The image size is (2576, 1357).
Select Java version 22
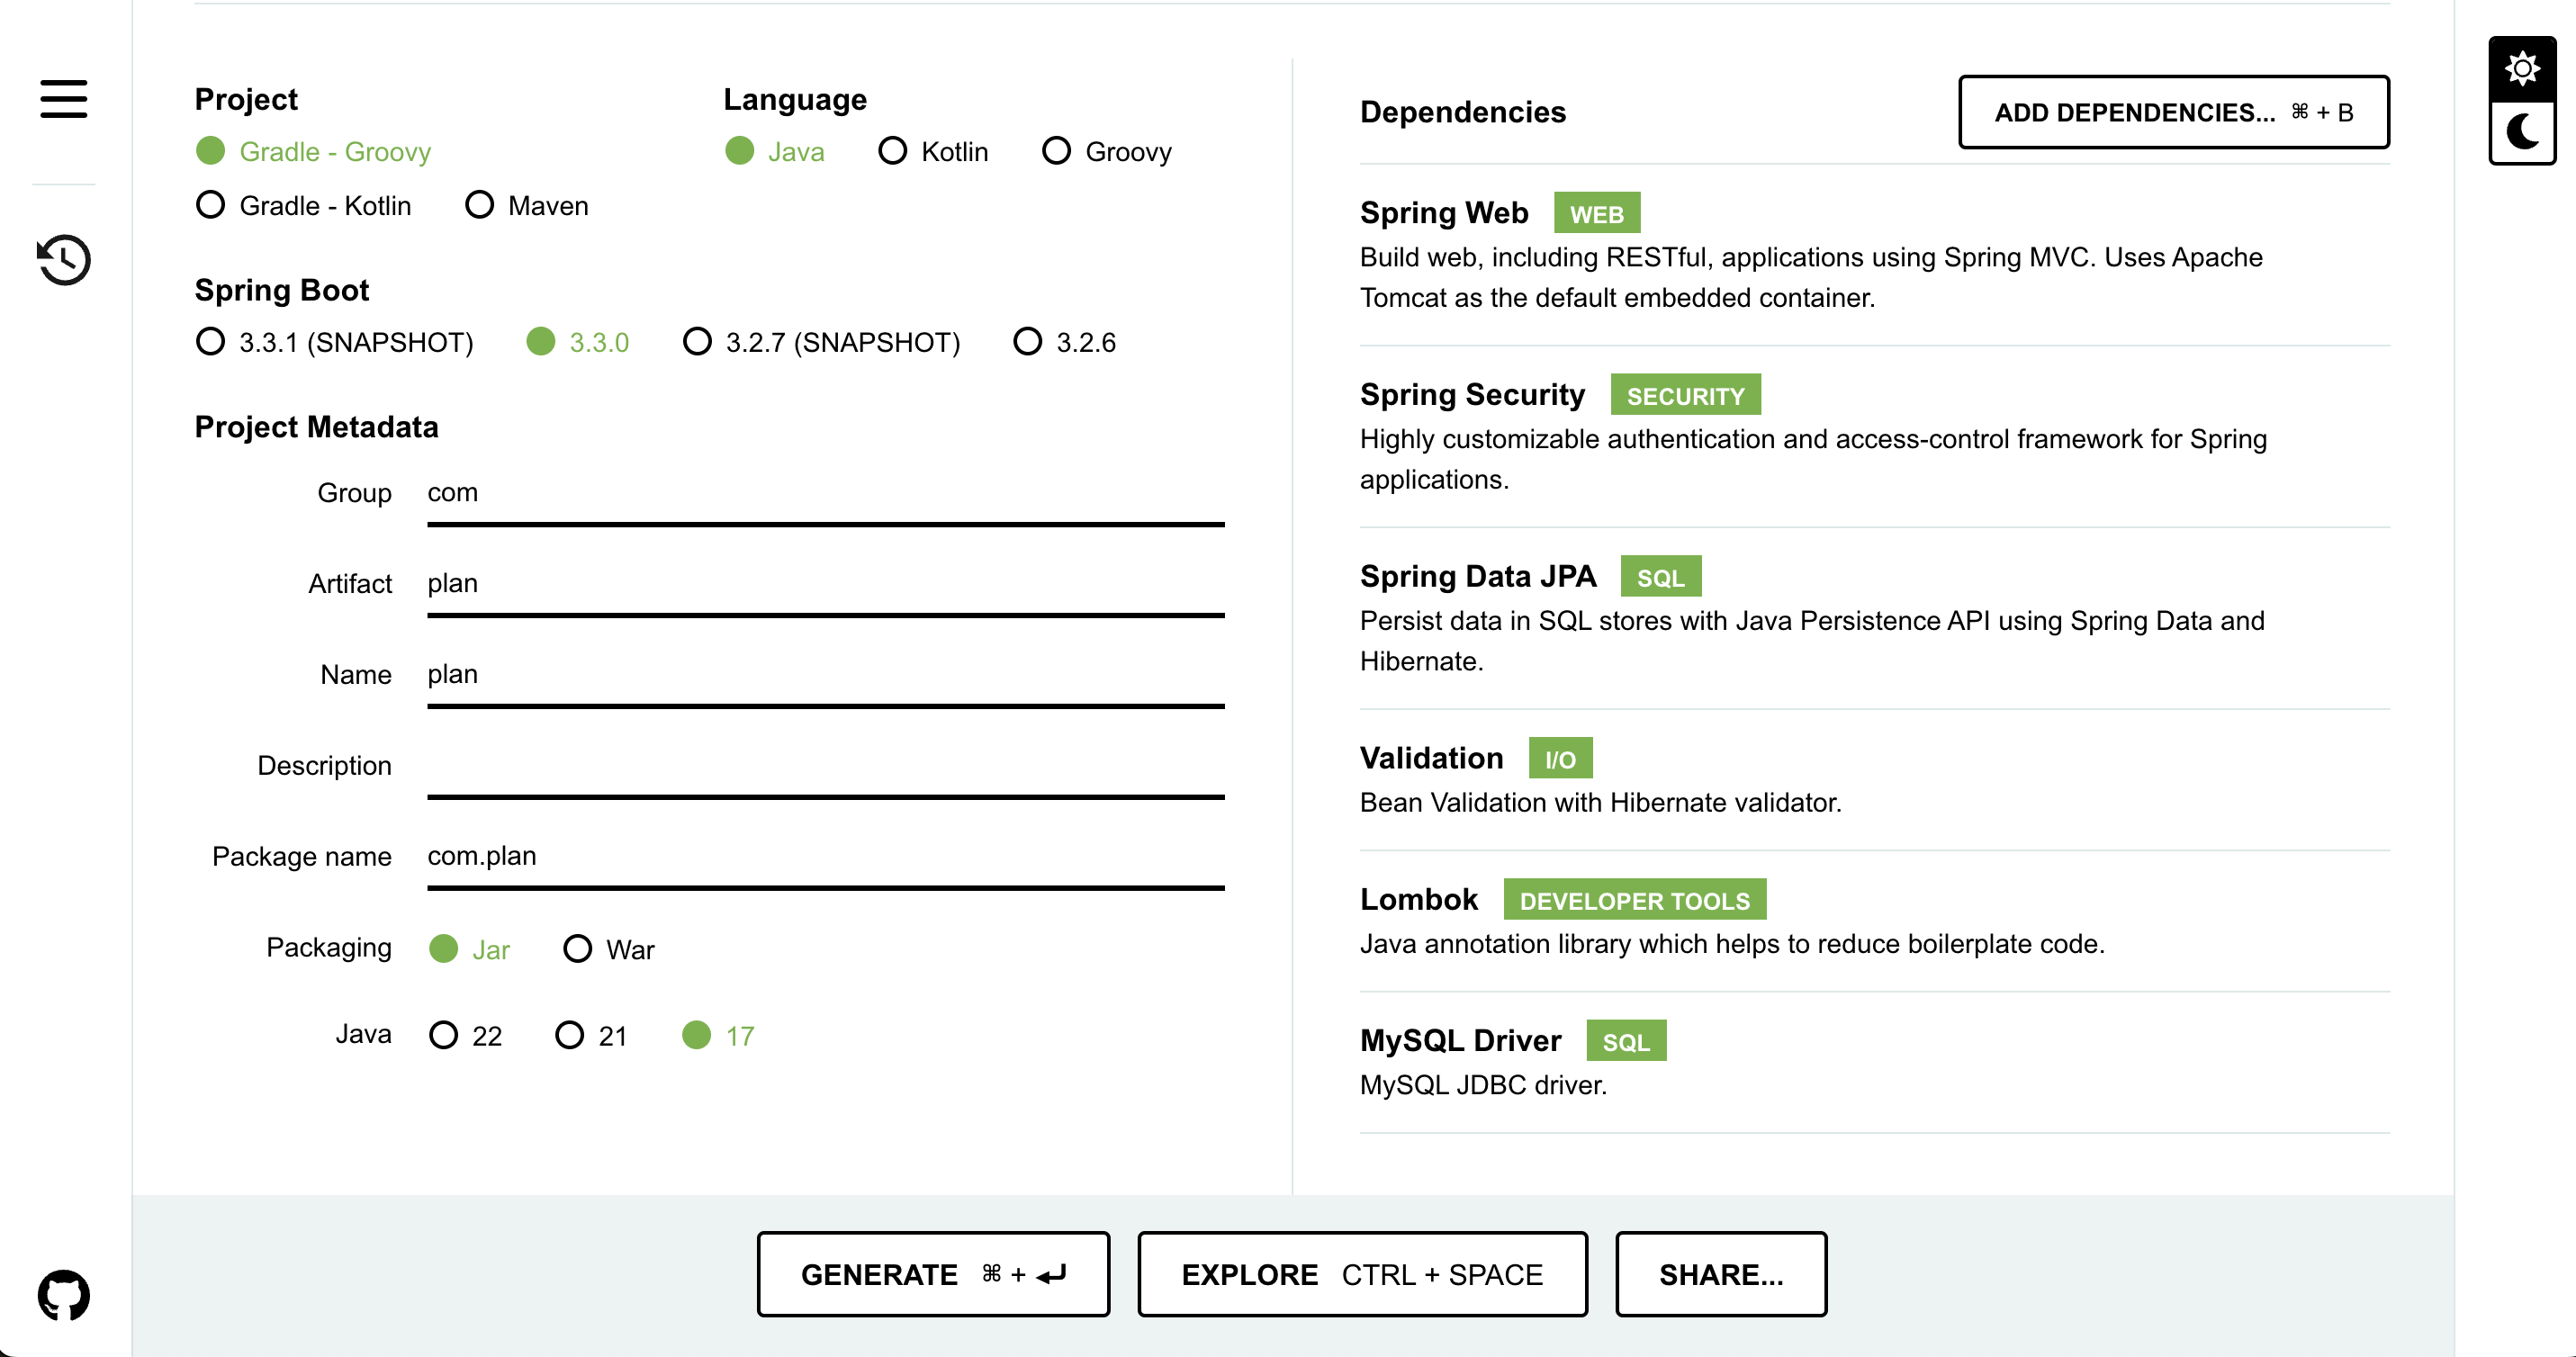point(444,1035)
